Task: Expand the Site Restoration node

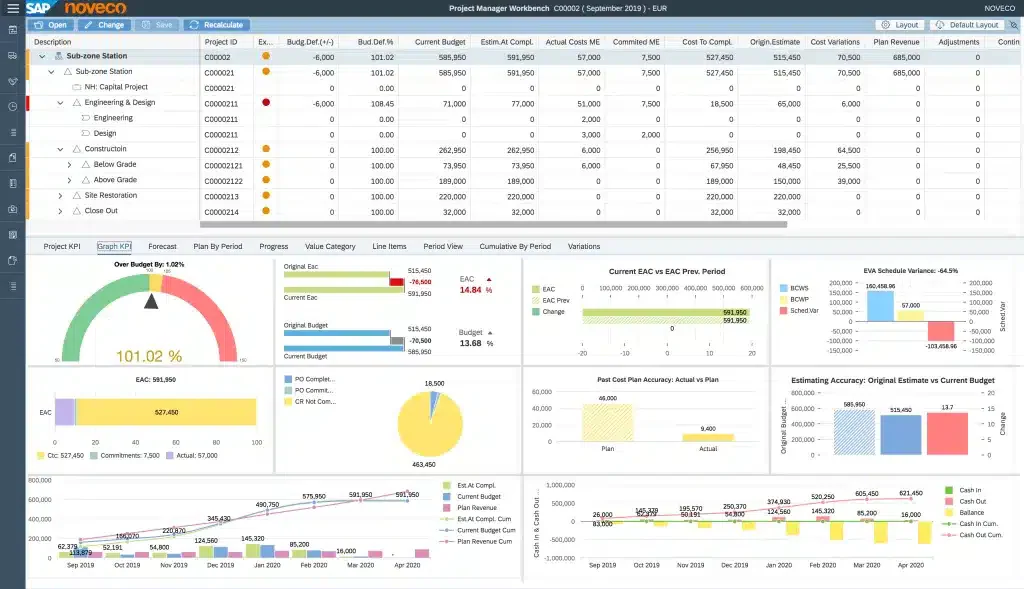Action: point(60,195)
